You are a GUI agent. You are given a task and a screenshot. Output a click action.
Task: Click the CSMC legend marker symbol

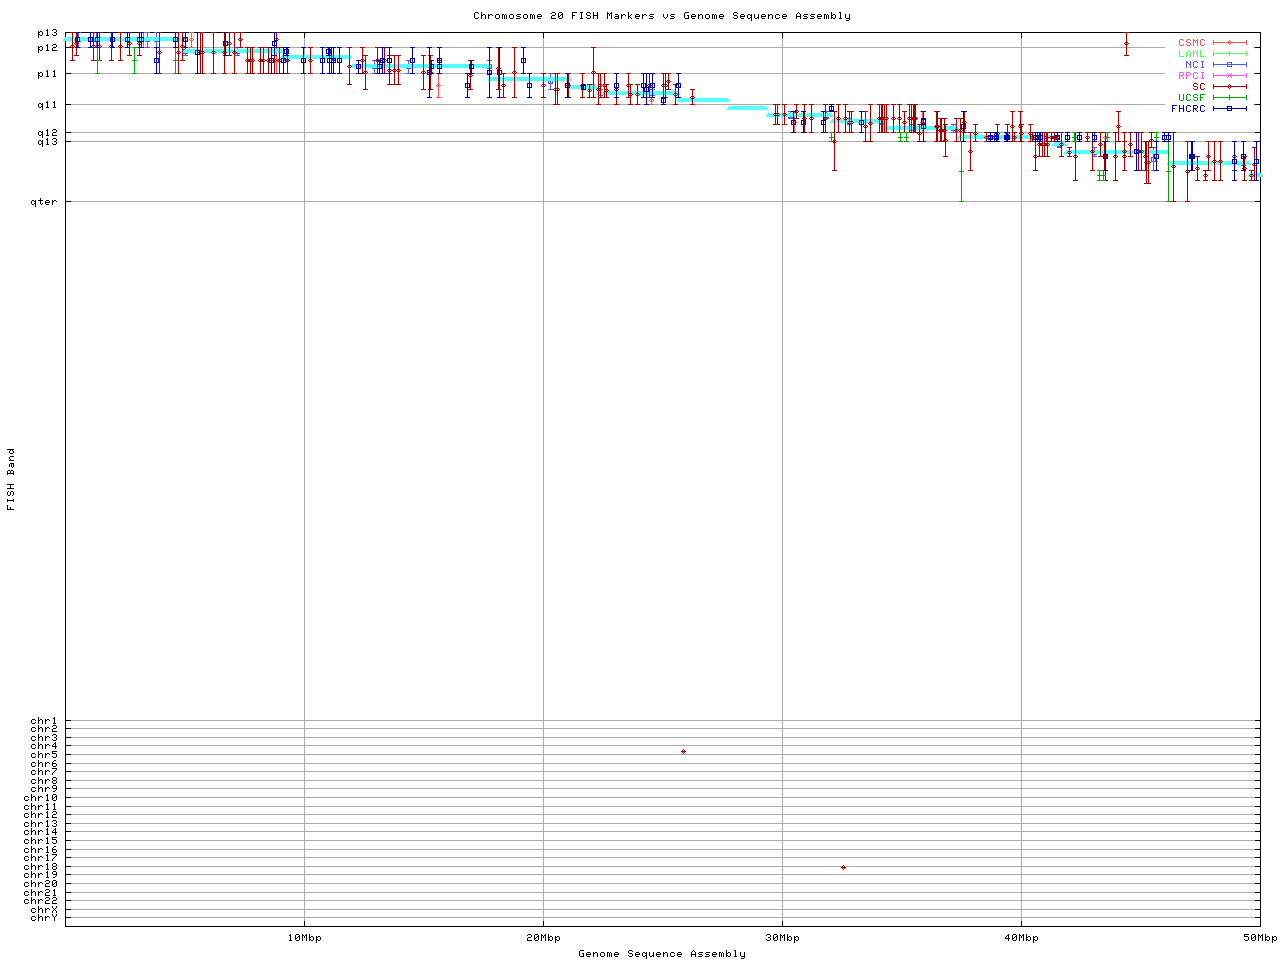(x=1229, y=43)
